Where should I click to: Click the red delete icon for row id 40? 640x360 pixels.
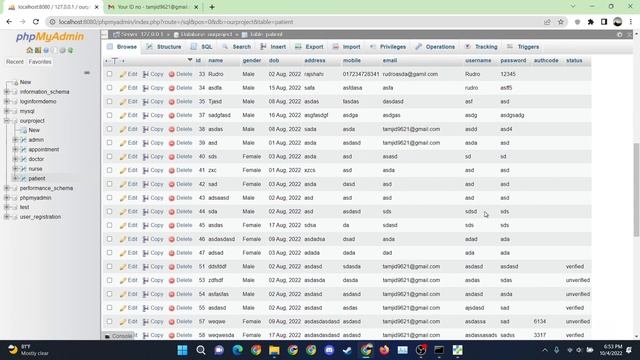[x=172, y=157]
